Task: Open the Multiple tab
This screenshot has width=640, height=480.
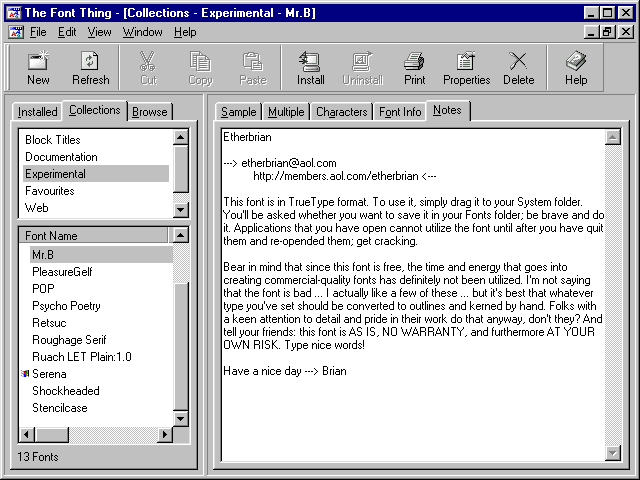Action: pyautogui.click(x=286, y=112)
